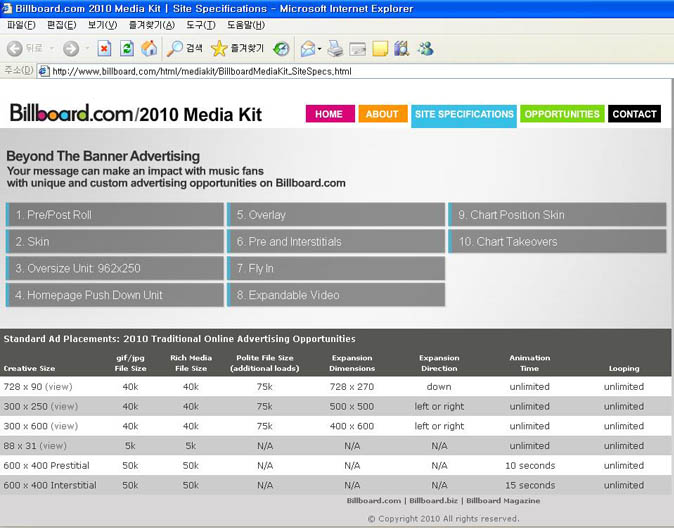674x528 pixels.
Task: Click the History clock icon
Action: (281, 48)
